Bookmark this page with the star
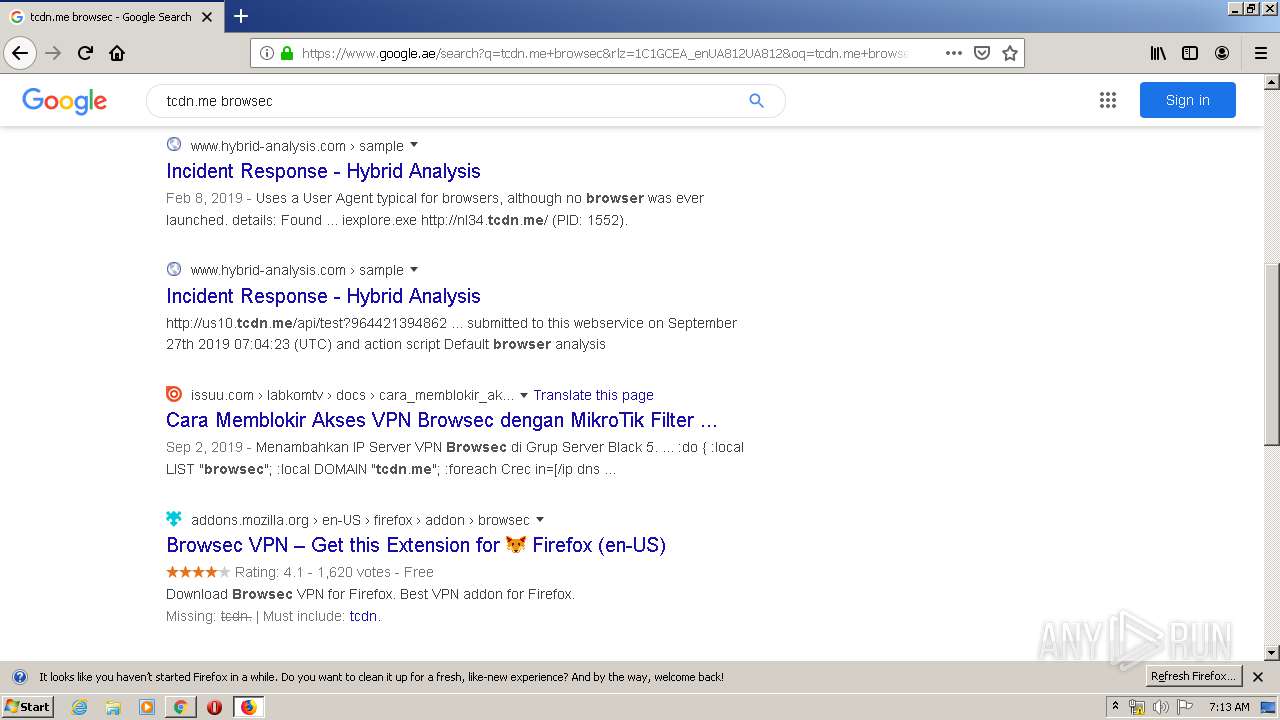Screen dimensions: 1280x720 coord(1010,53)
